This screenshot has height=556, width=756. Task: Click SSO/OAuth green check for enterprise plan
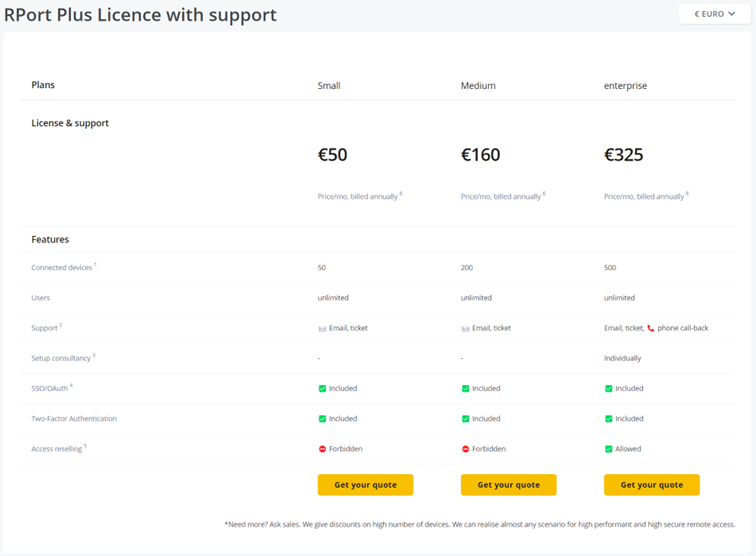coord(608,388)
